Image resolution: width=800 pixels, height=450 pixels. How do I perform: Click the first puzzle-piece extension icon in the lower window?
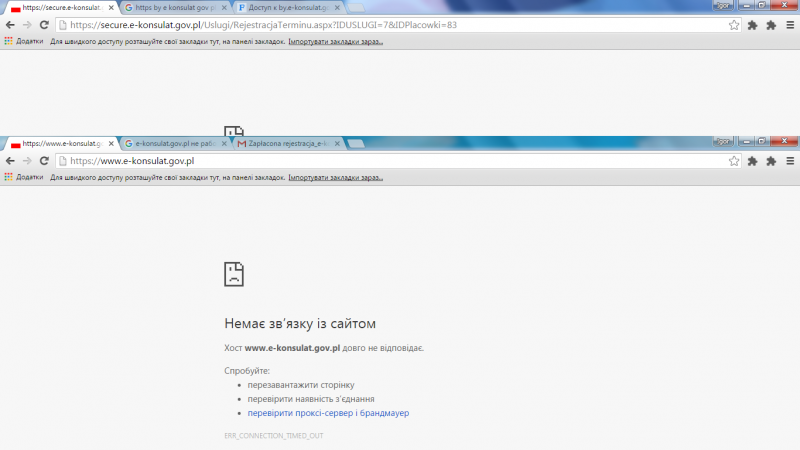click(752, 161)
